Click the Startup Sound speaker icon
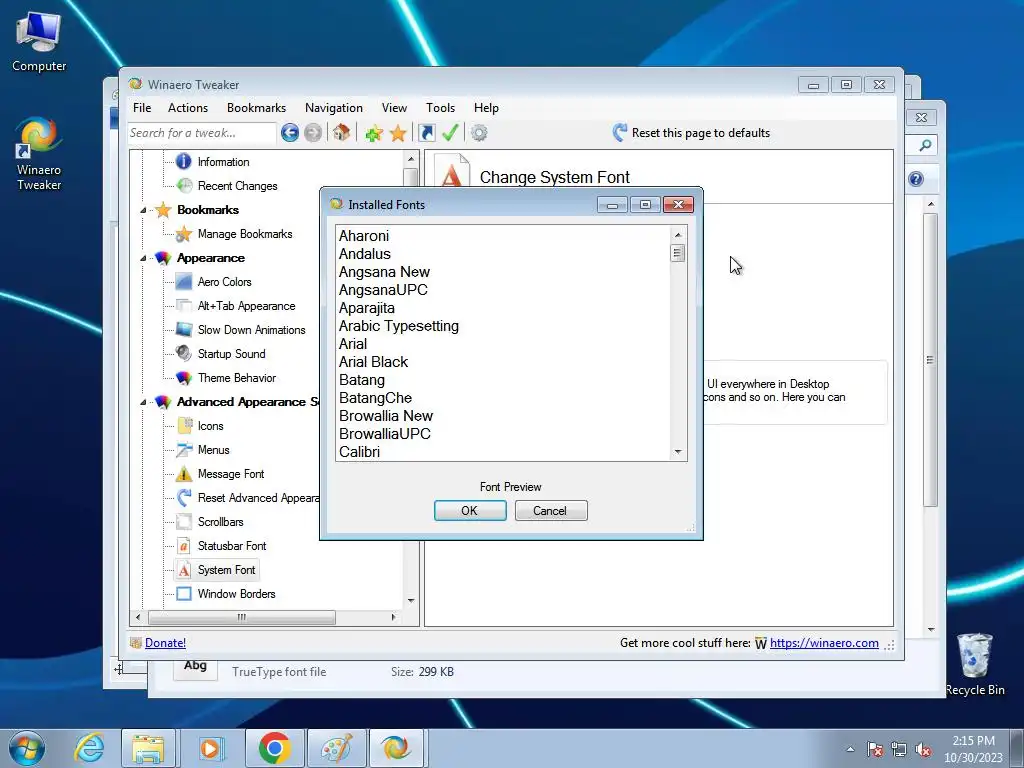The width and height of the screenshot is (1024, 768). pyautogui.click(x=184, y=353)
